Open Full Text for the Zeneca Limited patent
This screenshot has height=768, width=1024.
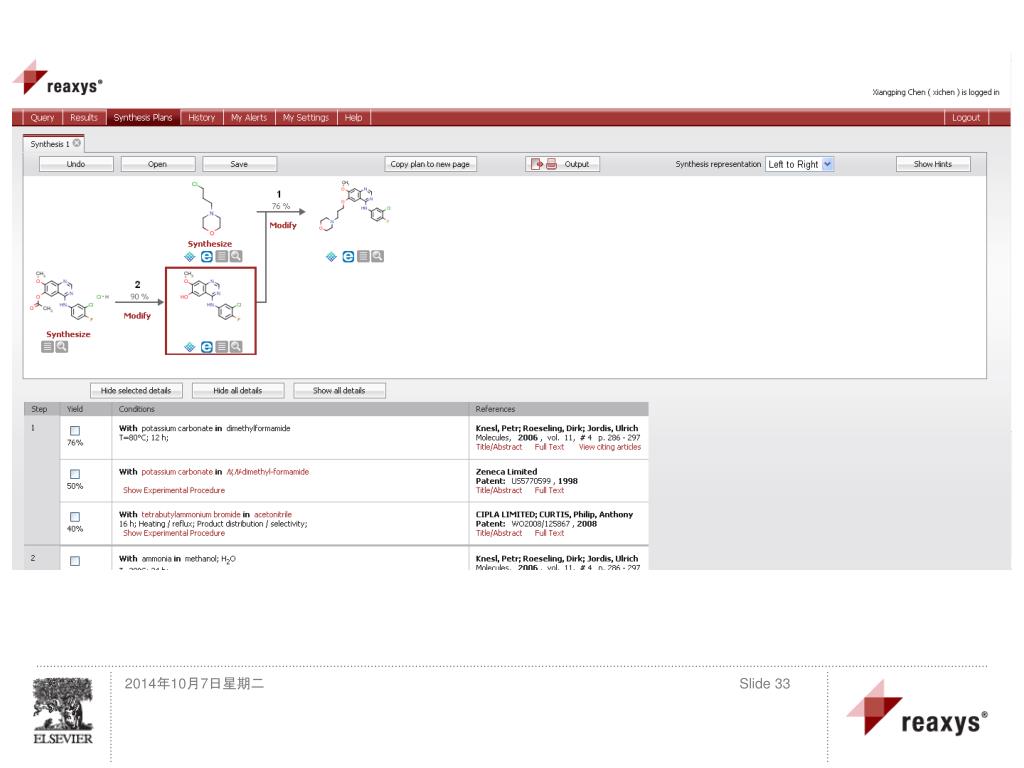pyautogui.click(x=549, y=490)
